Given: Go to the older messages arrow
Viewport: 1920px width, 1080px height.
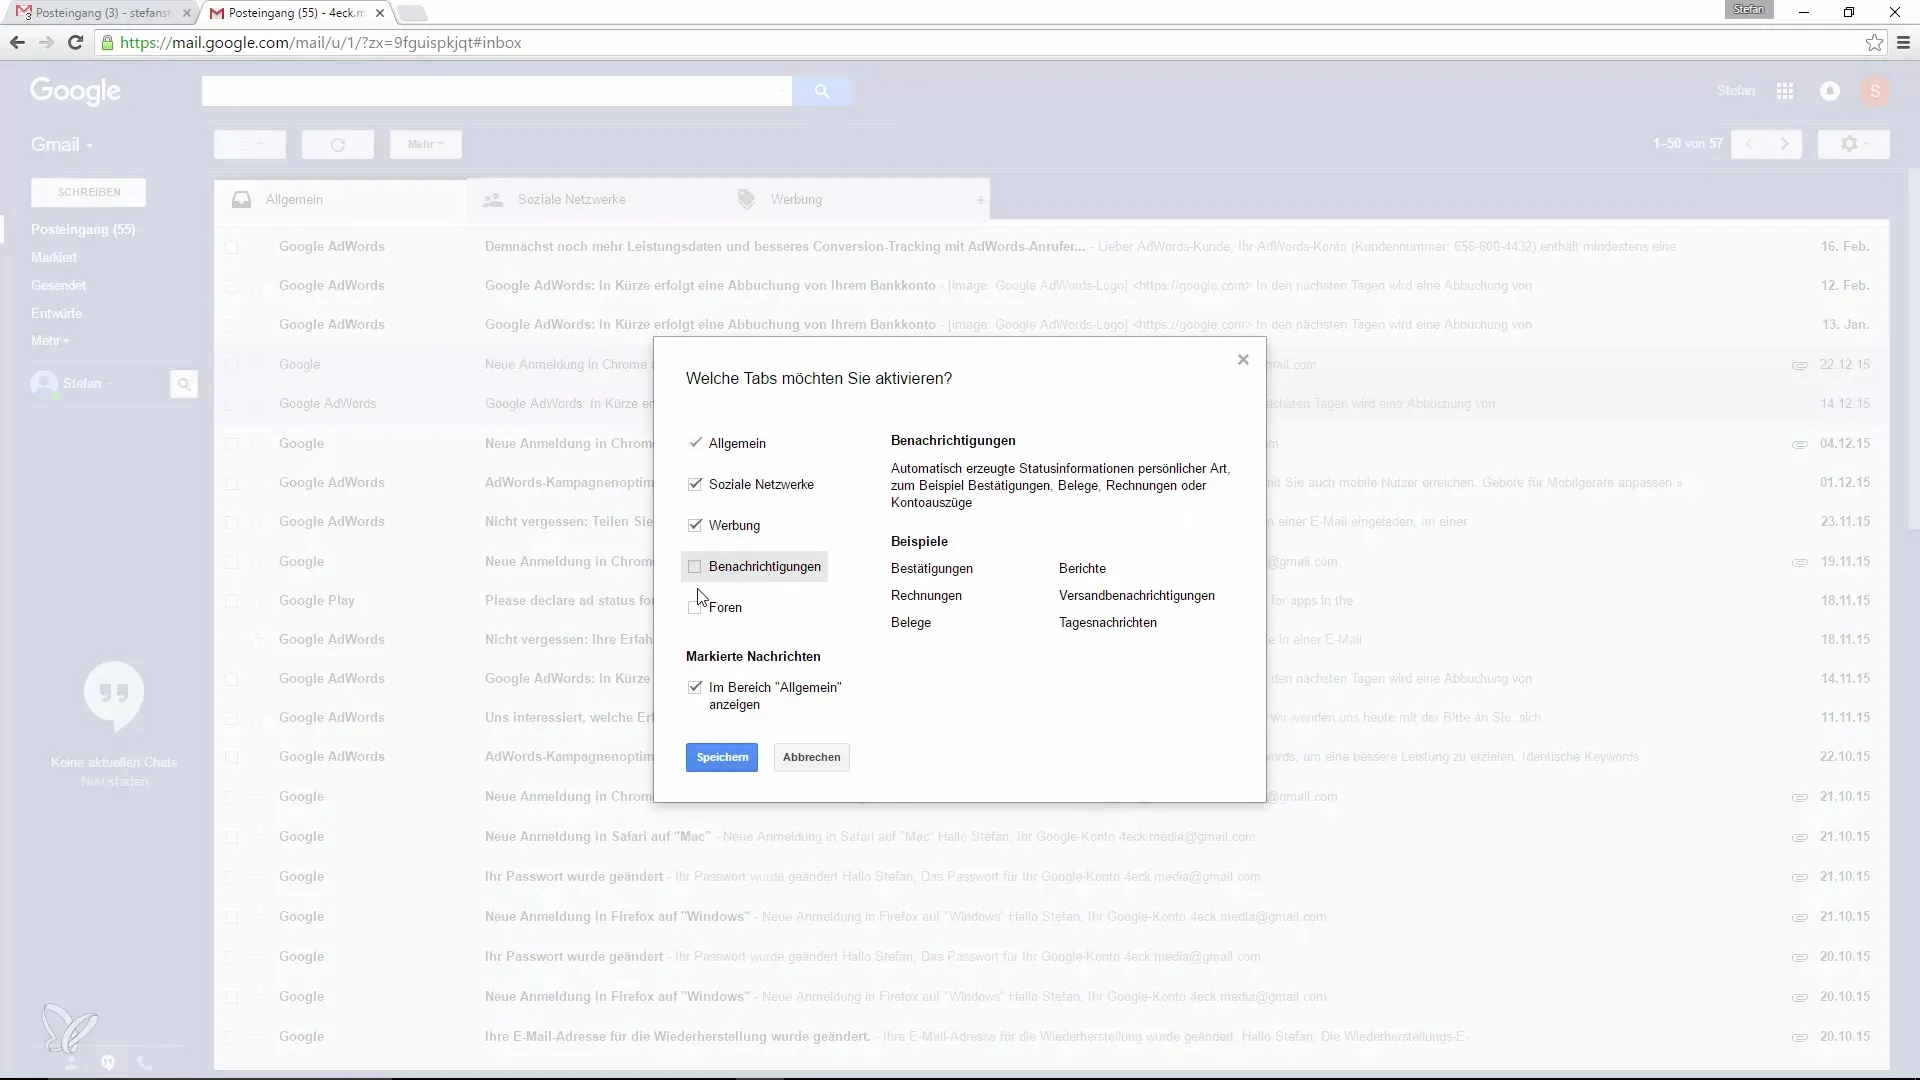Looking at the screenshot, I should tap(1785, 145).
